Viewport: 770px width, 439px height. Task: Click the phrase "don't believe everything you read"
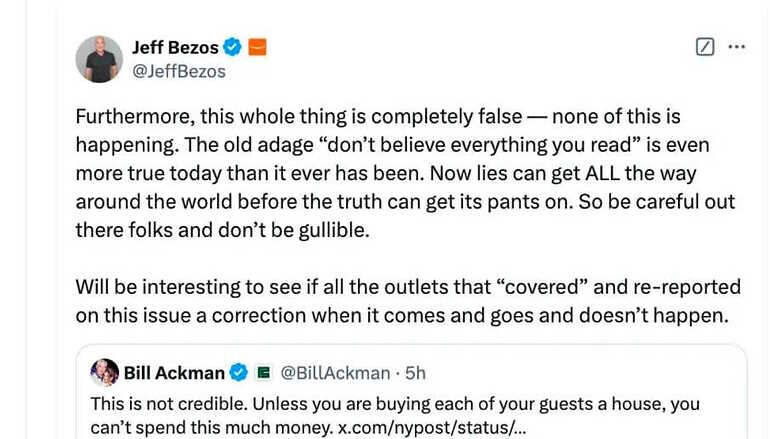tap(480, 145)
